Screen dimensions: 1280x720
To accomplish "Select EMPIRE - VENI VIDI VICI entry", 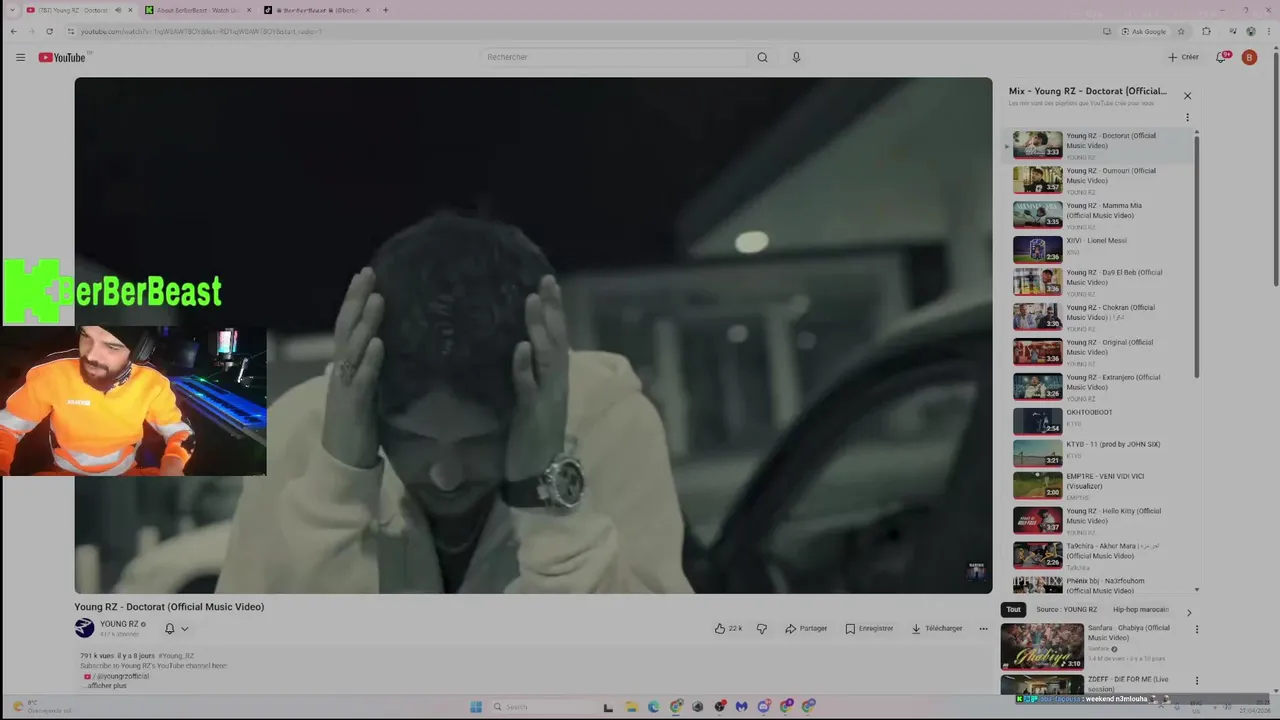I will click(x=1099, y=485).
